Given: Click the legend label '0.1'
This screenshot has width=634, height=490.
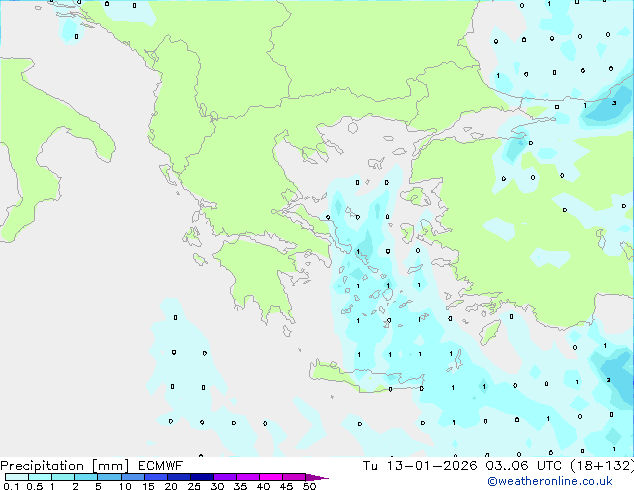Looking at the screenshot, I should [x=11, y=486].
